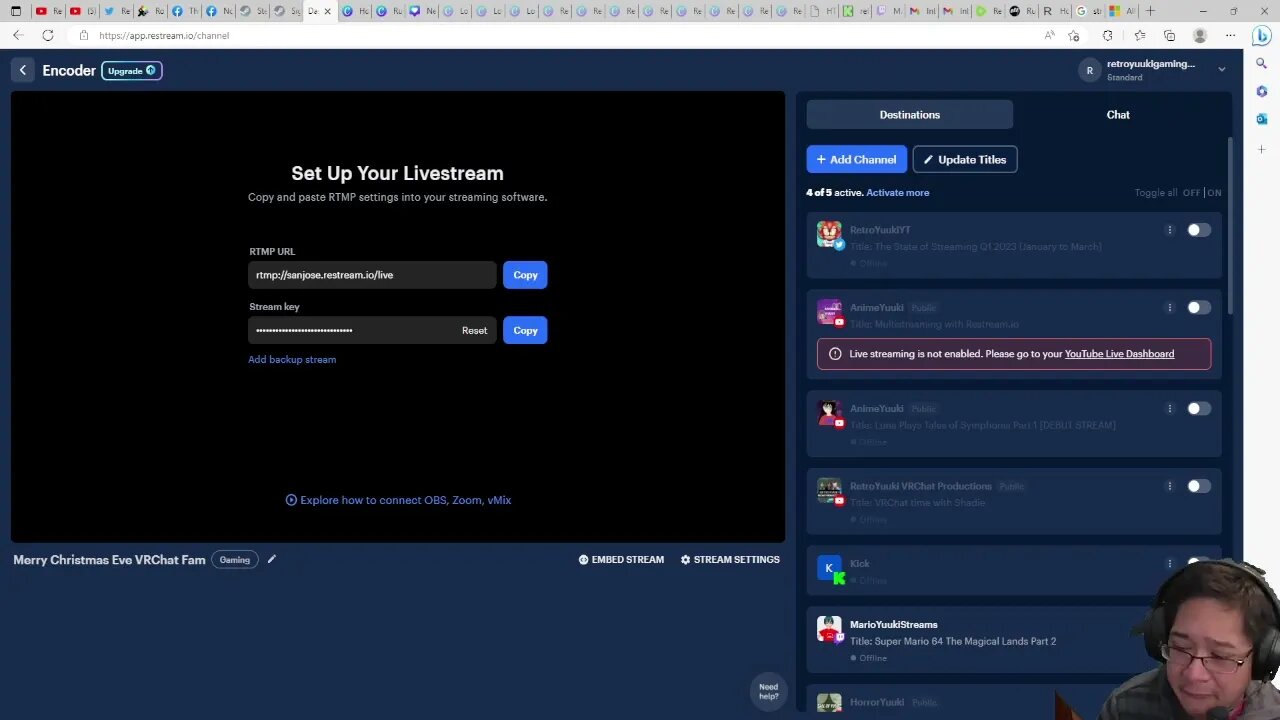Click the Outlook icon in Edge sidebar
The image size is (1280, 720).
(x=1261, y=119)
